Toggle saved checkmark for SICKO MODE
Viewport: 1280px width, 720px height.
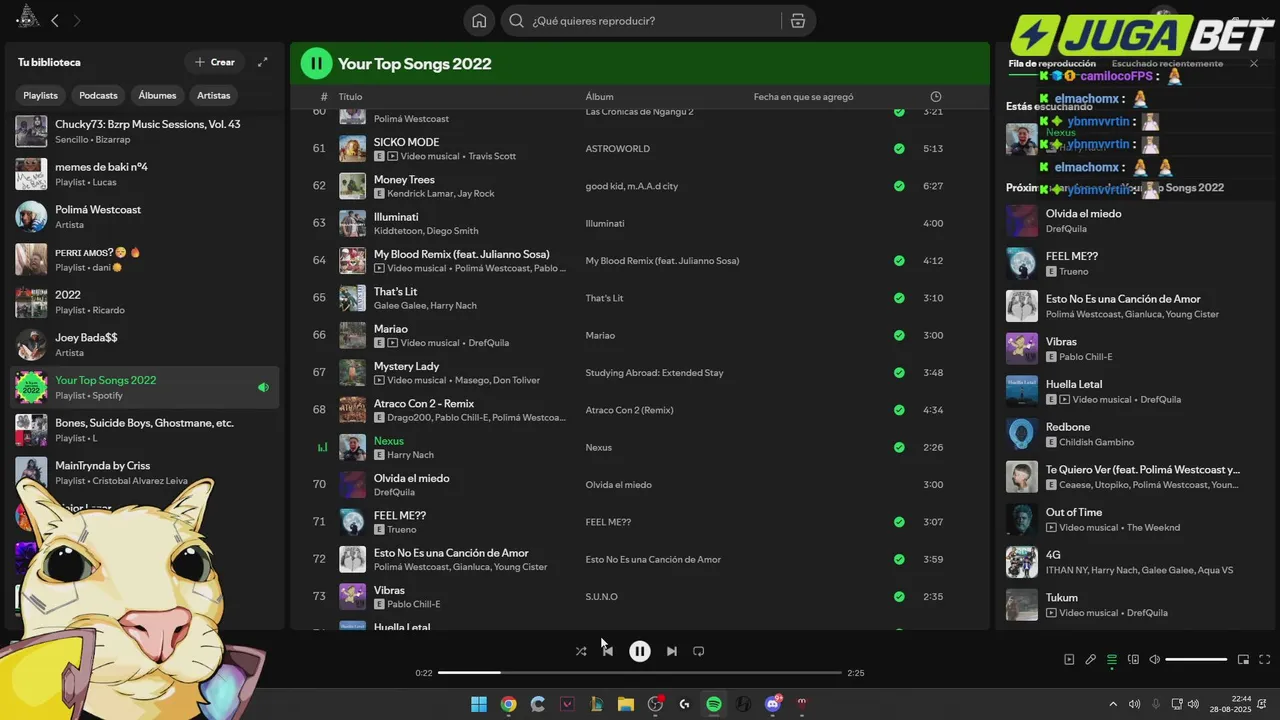click(899, 149)
